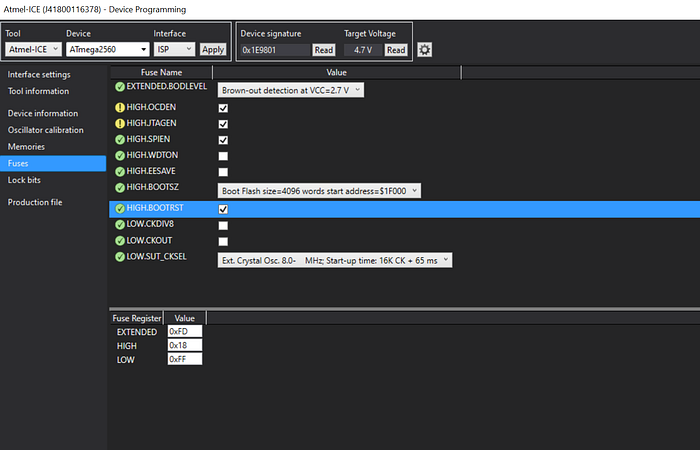Read the device signature

[324, 50]
